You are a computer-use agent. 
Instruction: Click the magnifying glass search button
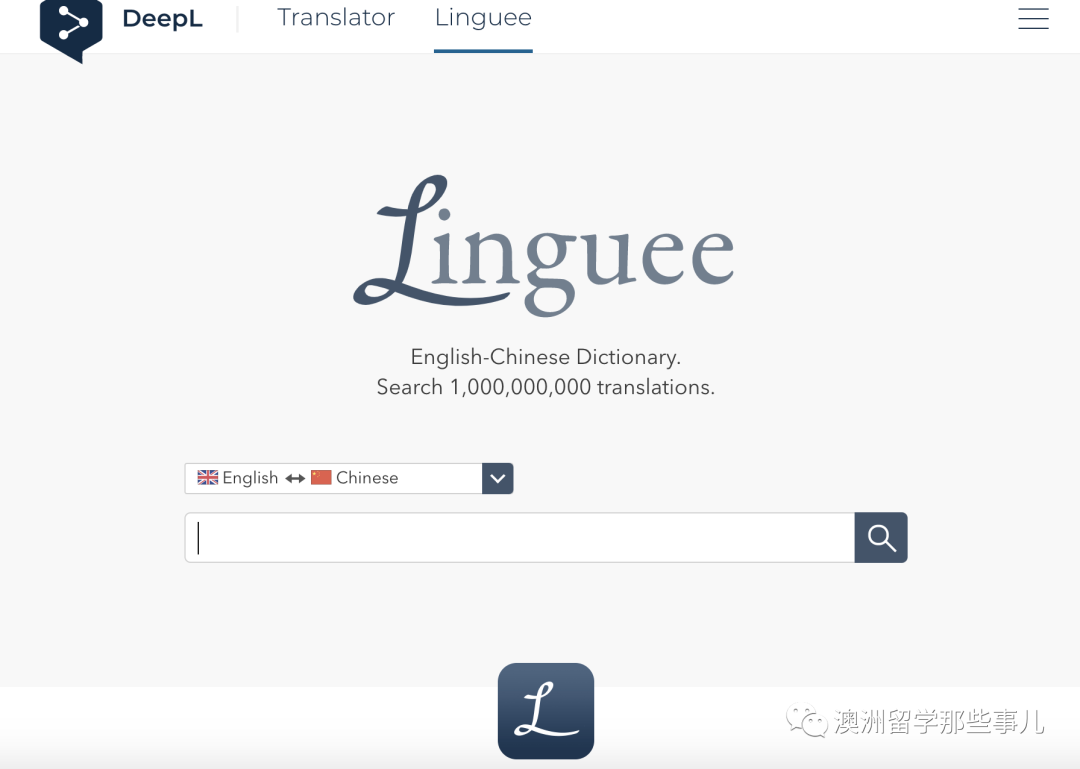881,537
